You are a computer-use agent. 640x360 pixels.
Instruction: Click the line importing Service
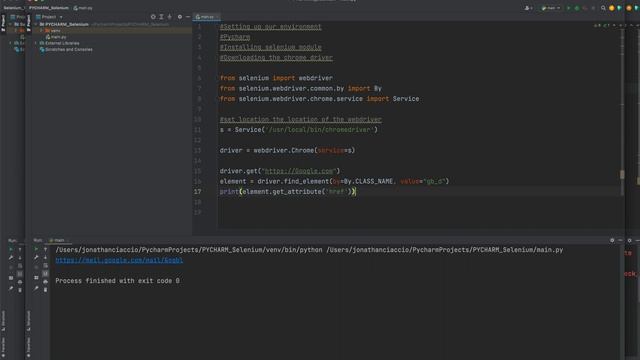319,99
